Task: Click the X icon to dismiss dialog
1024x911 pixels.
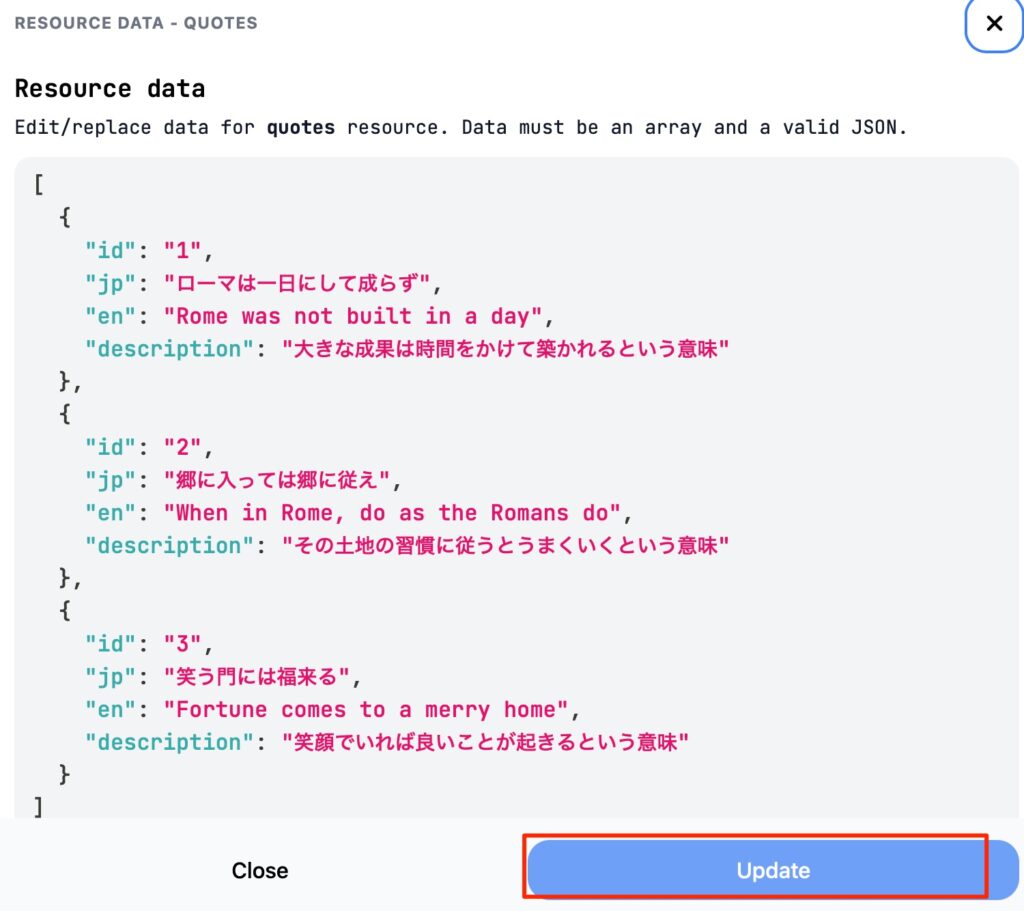Action: 993,24
